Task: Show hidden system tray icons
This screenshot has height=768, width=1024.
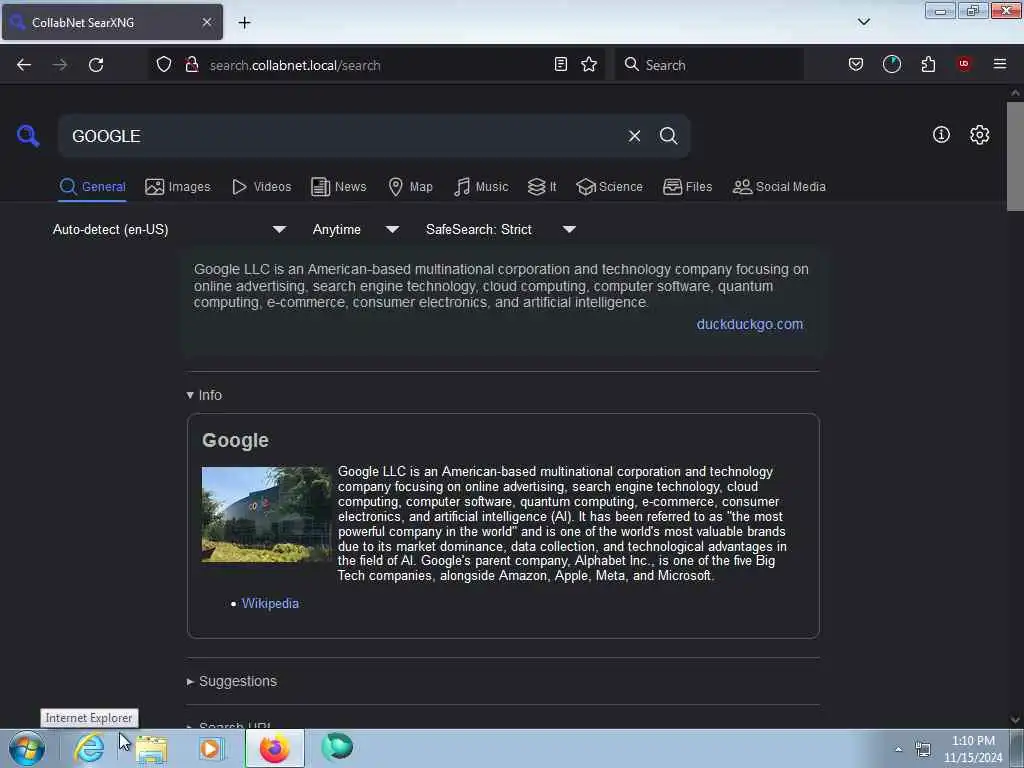Action: 899,749
